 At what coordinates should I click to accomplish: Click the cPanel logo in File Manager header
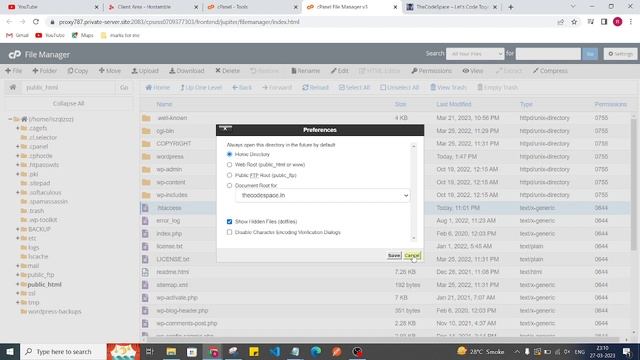pyautogui.click(x=15, y=54)
